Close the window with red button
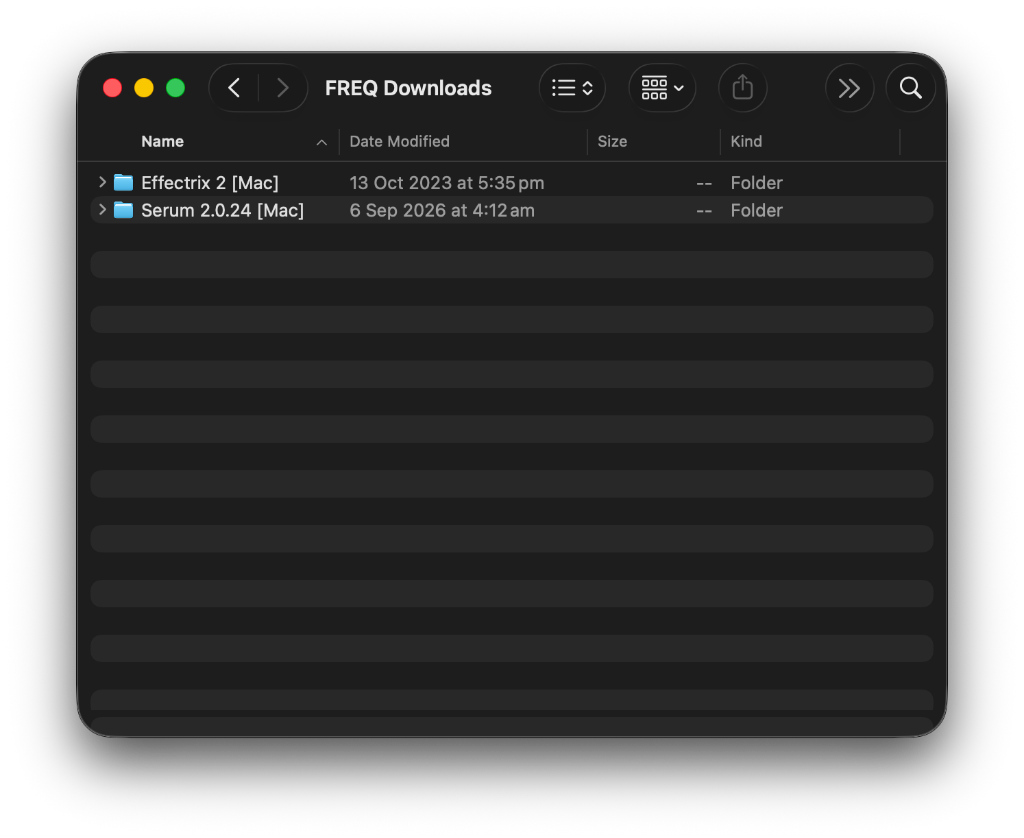Screen dimensions: 1024x838 112,88
